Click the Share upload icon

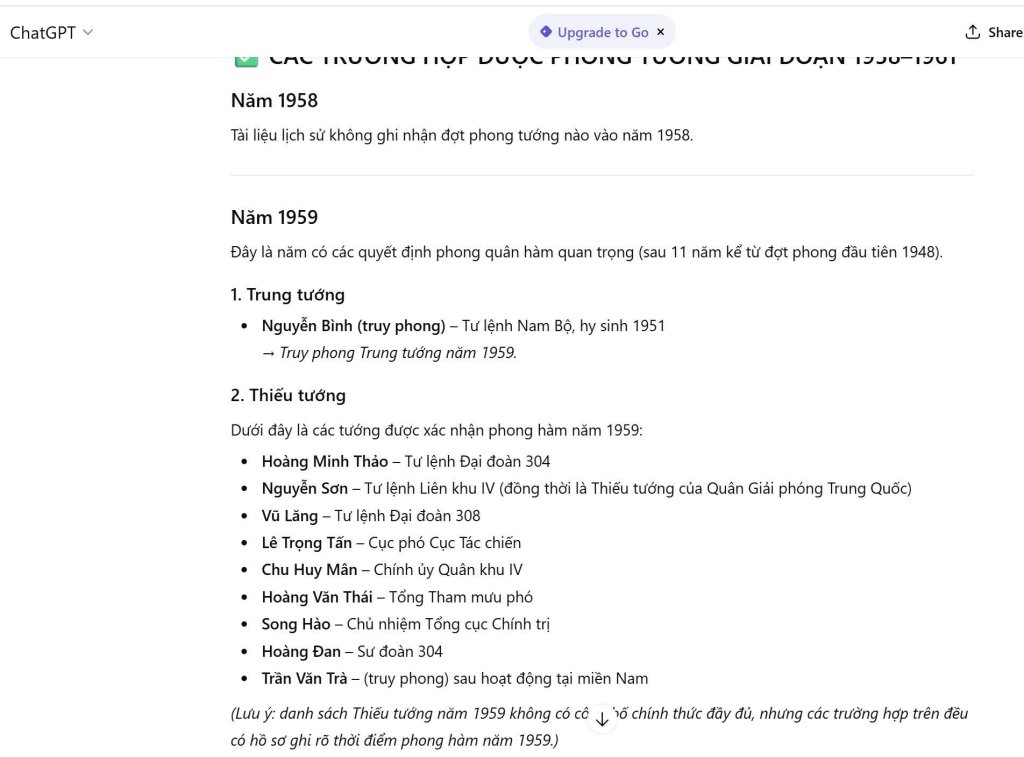[x=972, y=32]
